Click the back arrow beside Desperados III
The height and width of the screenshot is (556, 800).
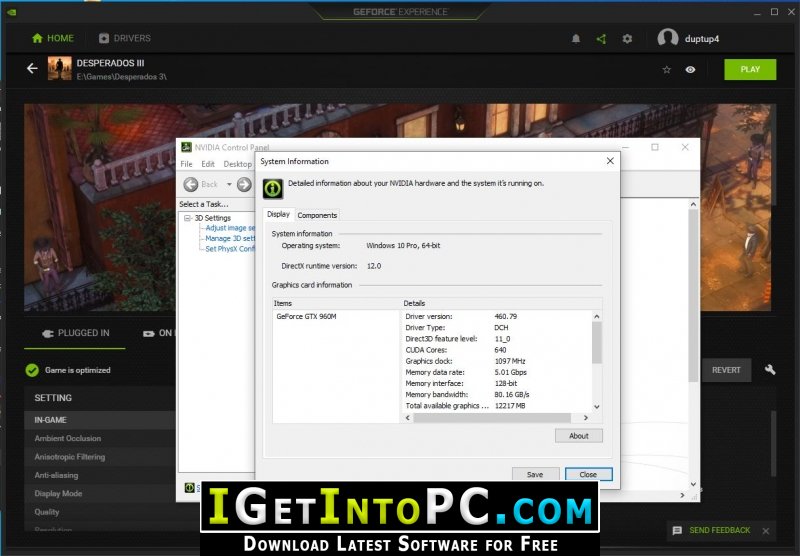pos(32,68)
